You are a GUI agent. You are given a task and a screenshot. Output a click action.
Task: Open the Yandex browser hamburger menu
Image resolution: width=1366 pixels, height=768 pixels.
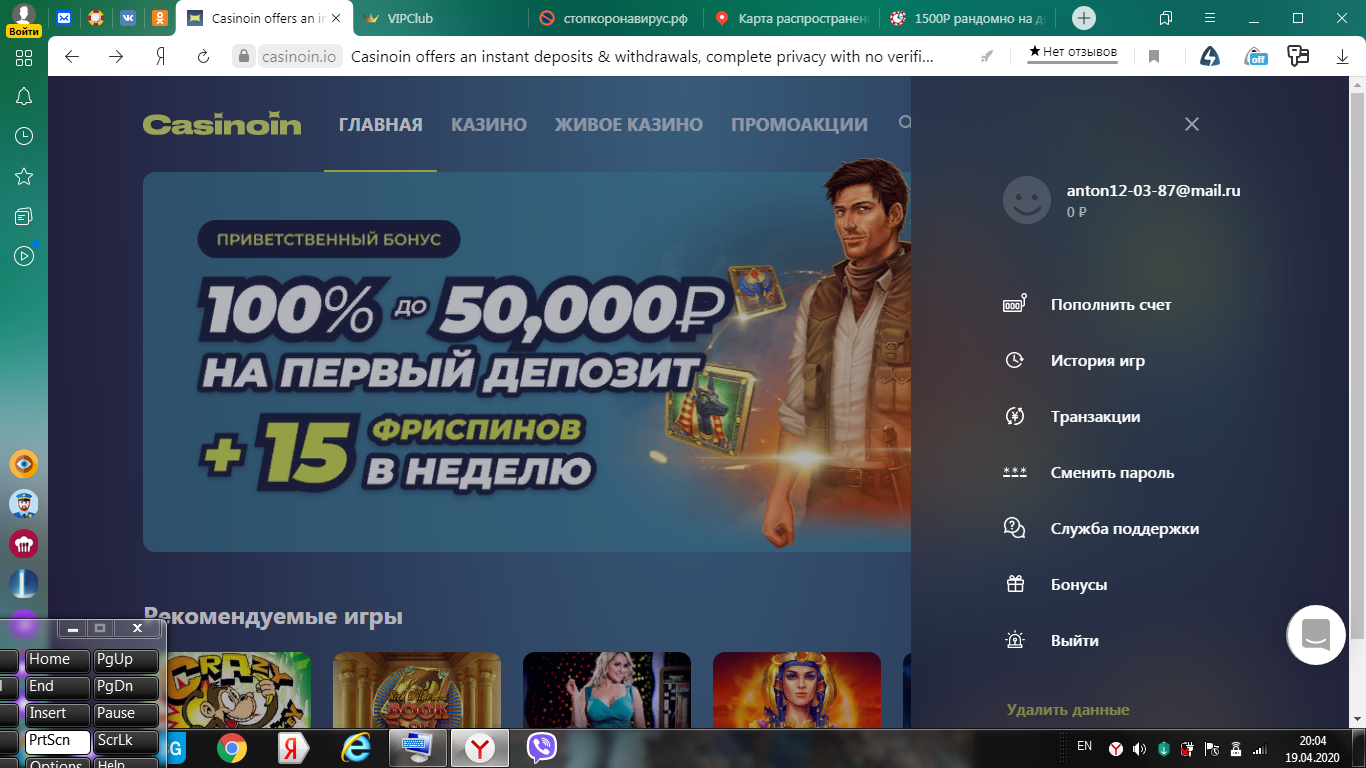point(1210,18)
